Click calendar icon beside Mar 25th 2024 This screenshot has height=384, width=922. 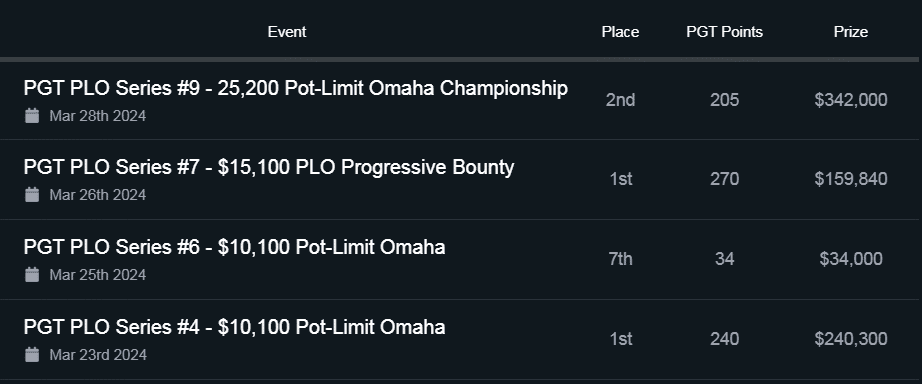32,275
